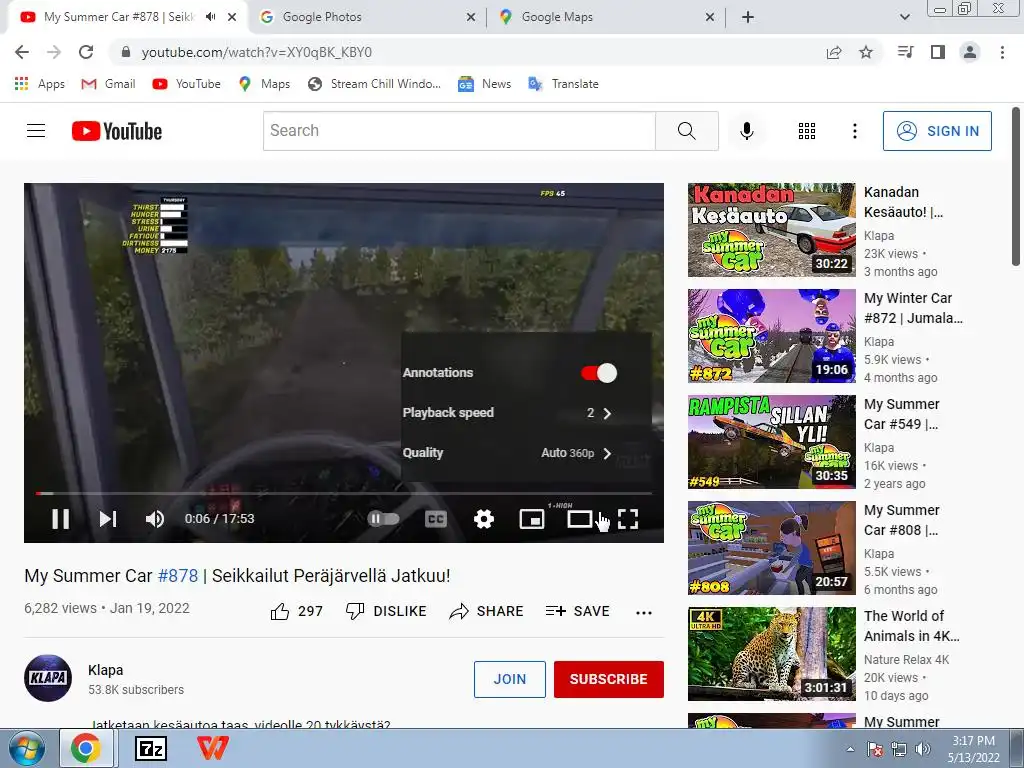Open Apps bookmark
The width and height of the screenshot is (1024, 768).
tap(40, 84)
